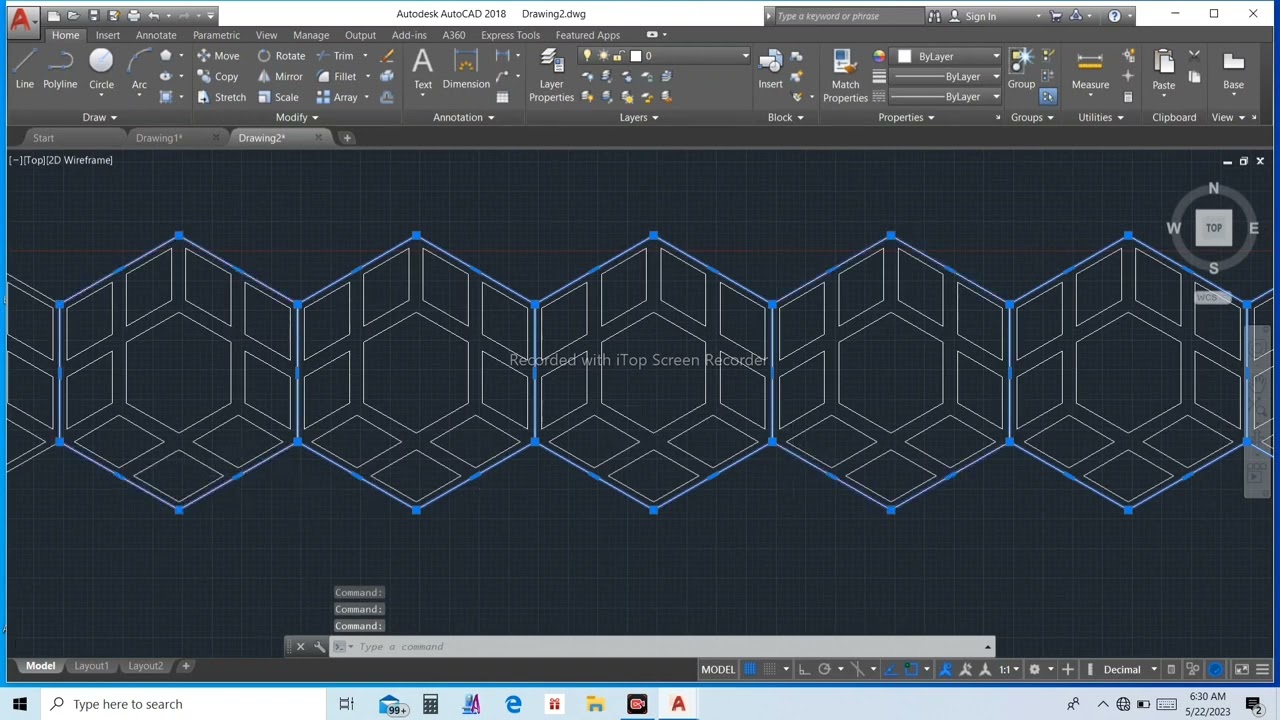
Task: Toggle hardware acceleration icon in status bar
Action: [1216, 669]
